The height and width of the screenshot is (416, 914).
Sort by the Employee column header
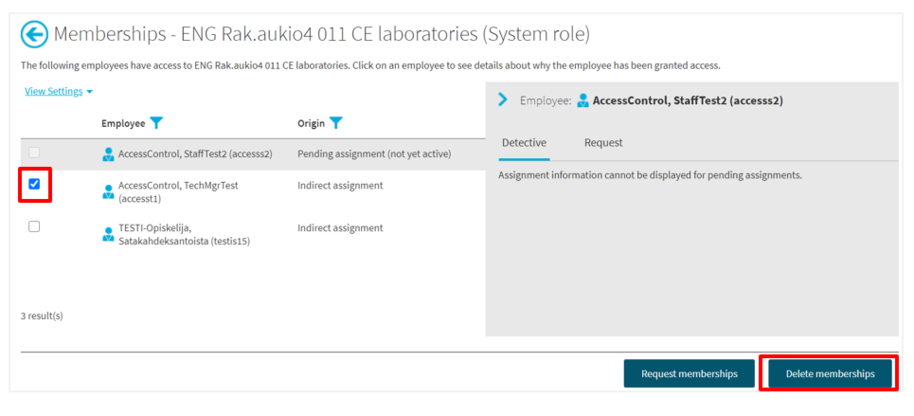pyautogui.click(x=122, y=124)
